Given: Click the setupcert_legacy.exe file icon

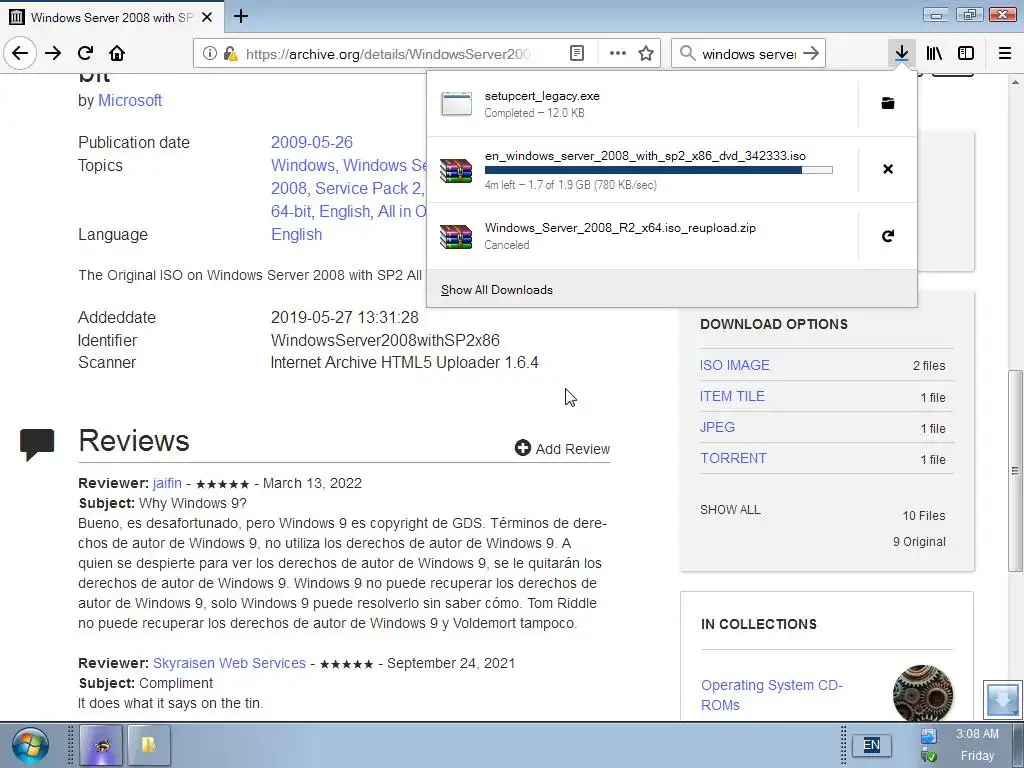Looking at the screenshot, I should tap(456, 103).
